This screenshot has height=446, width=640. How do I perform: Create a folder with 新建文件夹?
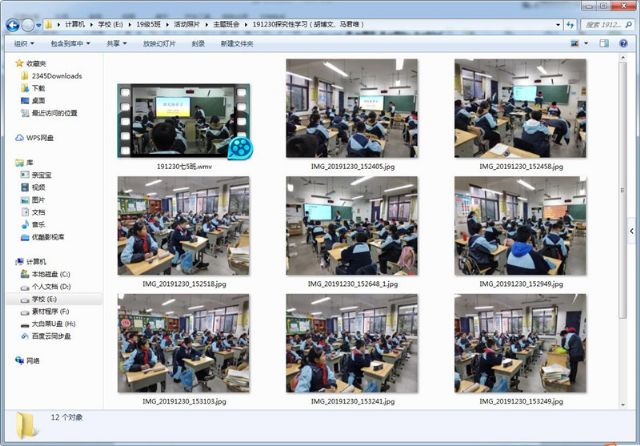(237, 43)
